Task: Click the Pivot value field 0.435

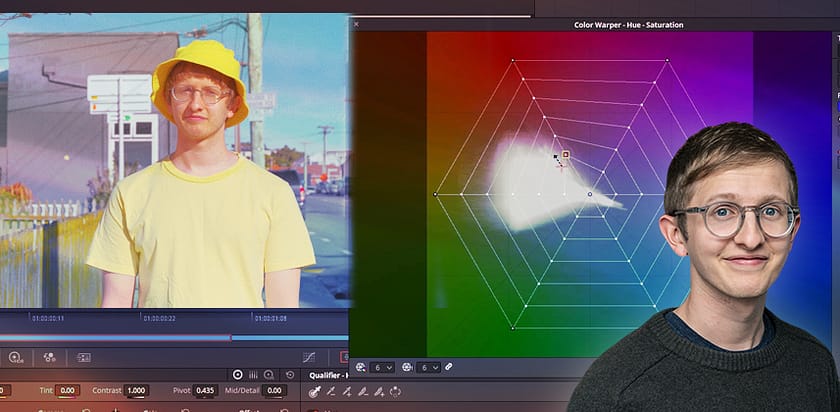Action: tap(205, 391)
